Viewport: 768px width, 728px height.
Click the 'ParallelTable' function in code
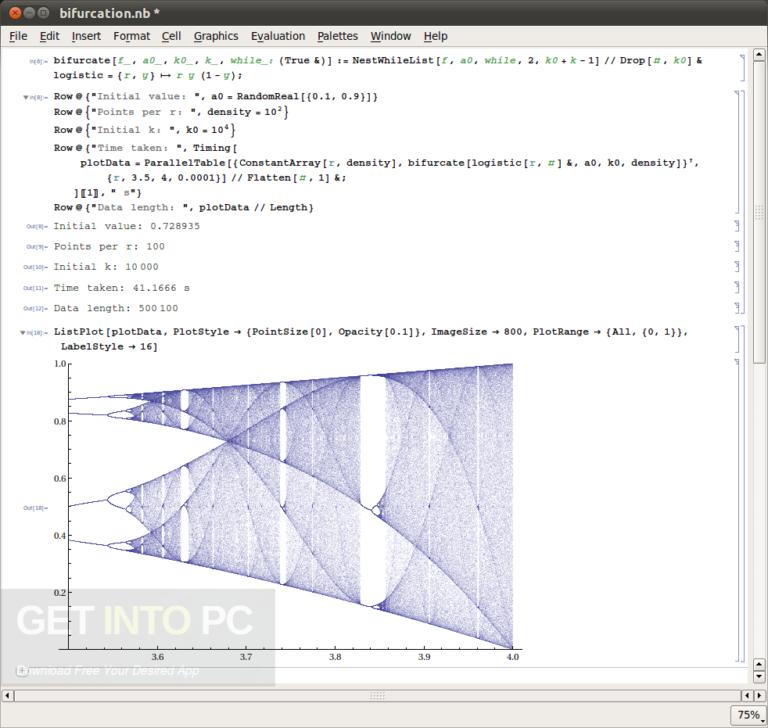click(x=185, y=163)
